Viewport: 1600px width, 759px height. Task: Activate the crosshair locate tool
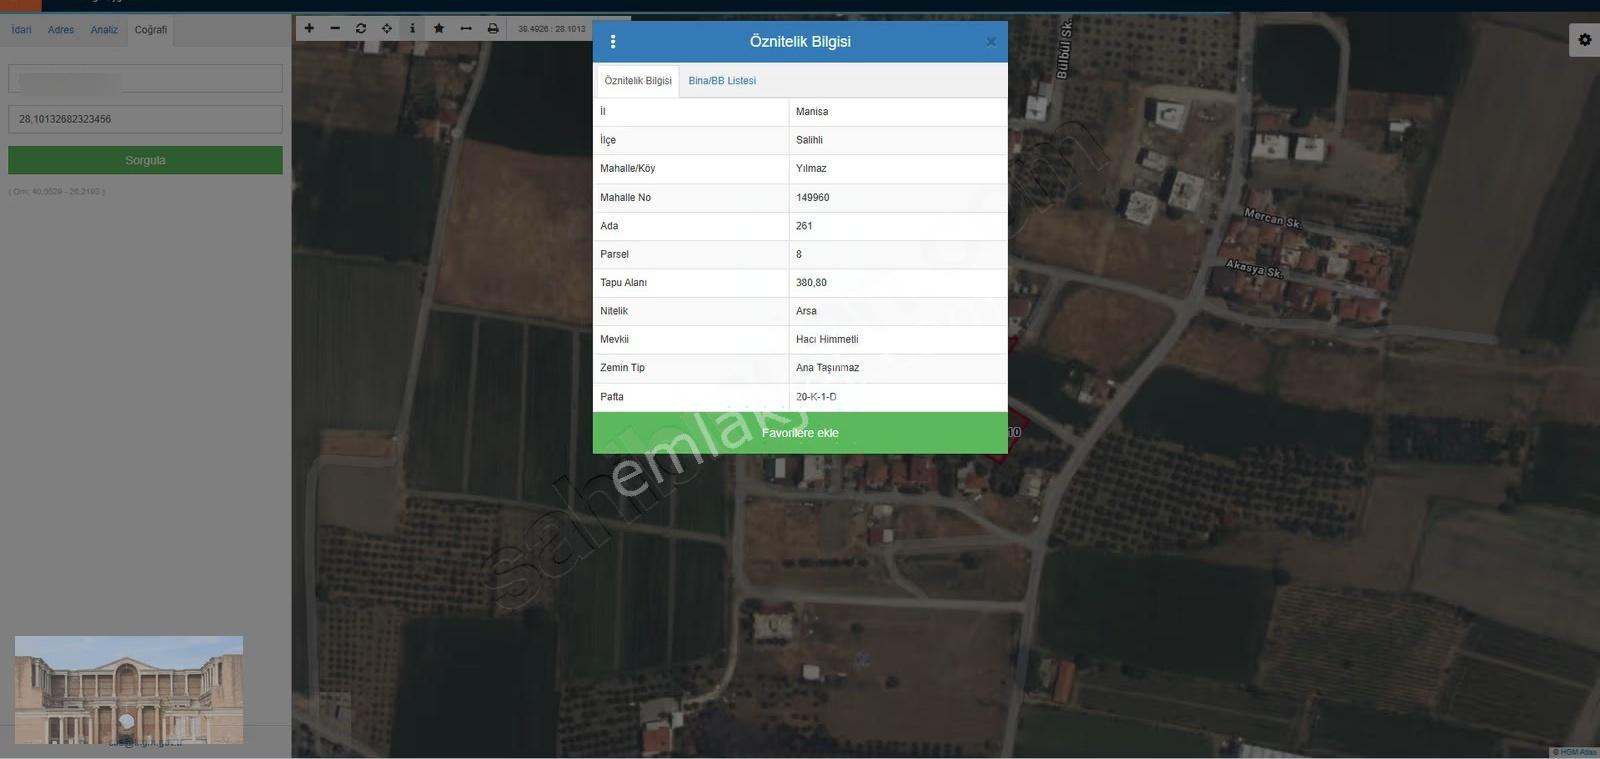click(x=387, y=28)
